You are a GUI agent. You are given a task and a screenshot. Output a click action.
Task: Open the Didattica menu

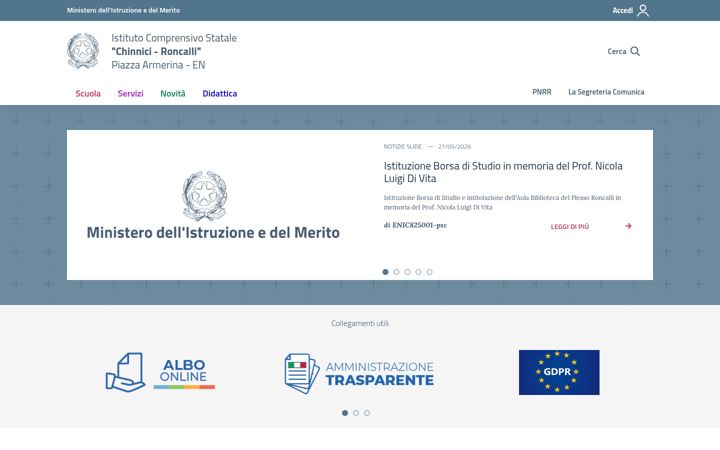pos(219,94)
